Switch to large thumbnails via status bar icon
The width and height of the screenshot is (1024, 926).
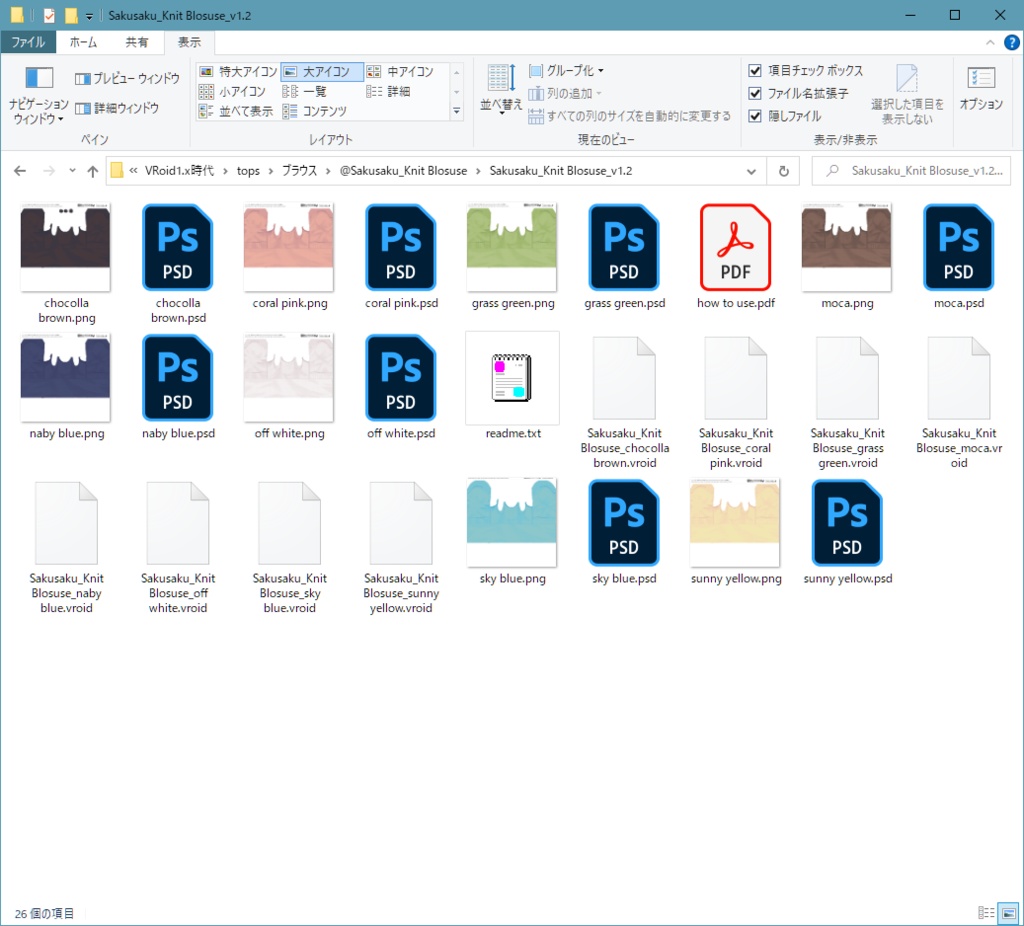tap(1009, 913)
